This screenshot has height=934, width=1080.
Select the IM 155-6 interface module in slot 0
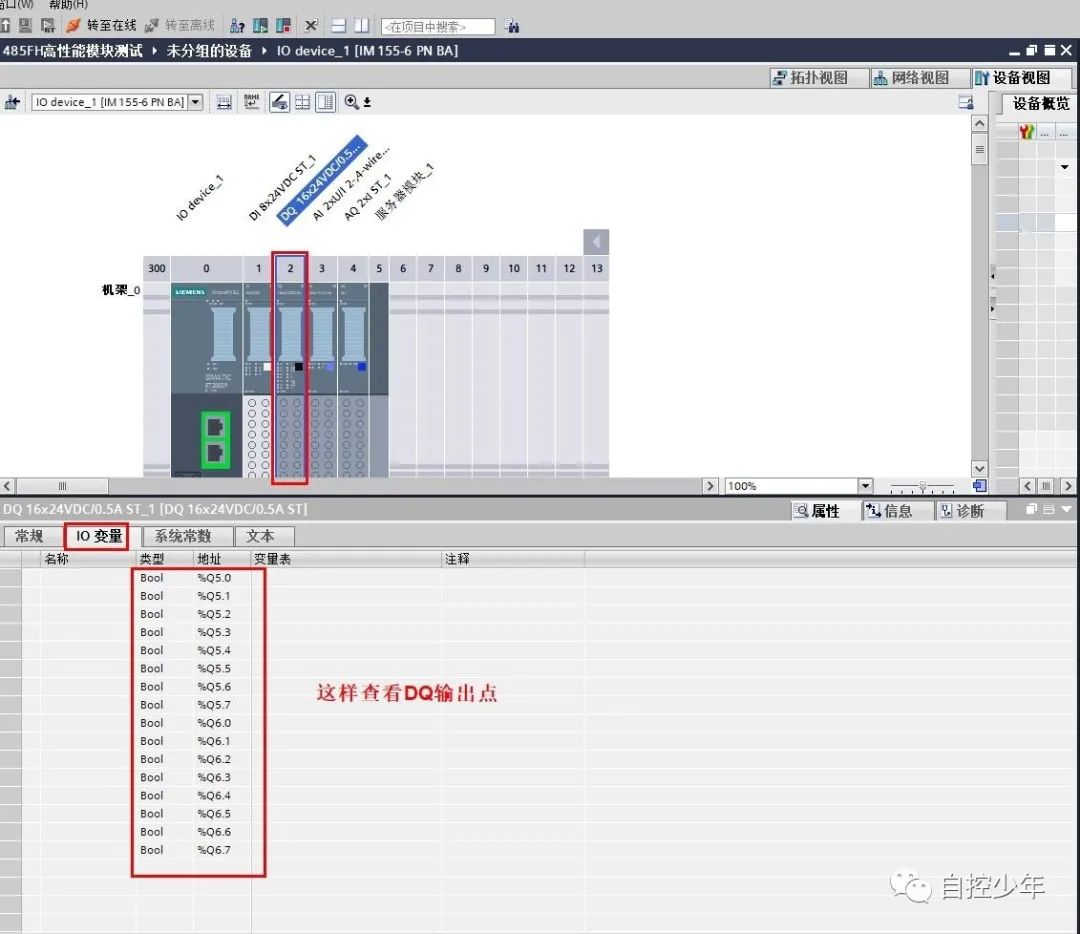(x=207, y=379)
